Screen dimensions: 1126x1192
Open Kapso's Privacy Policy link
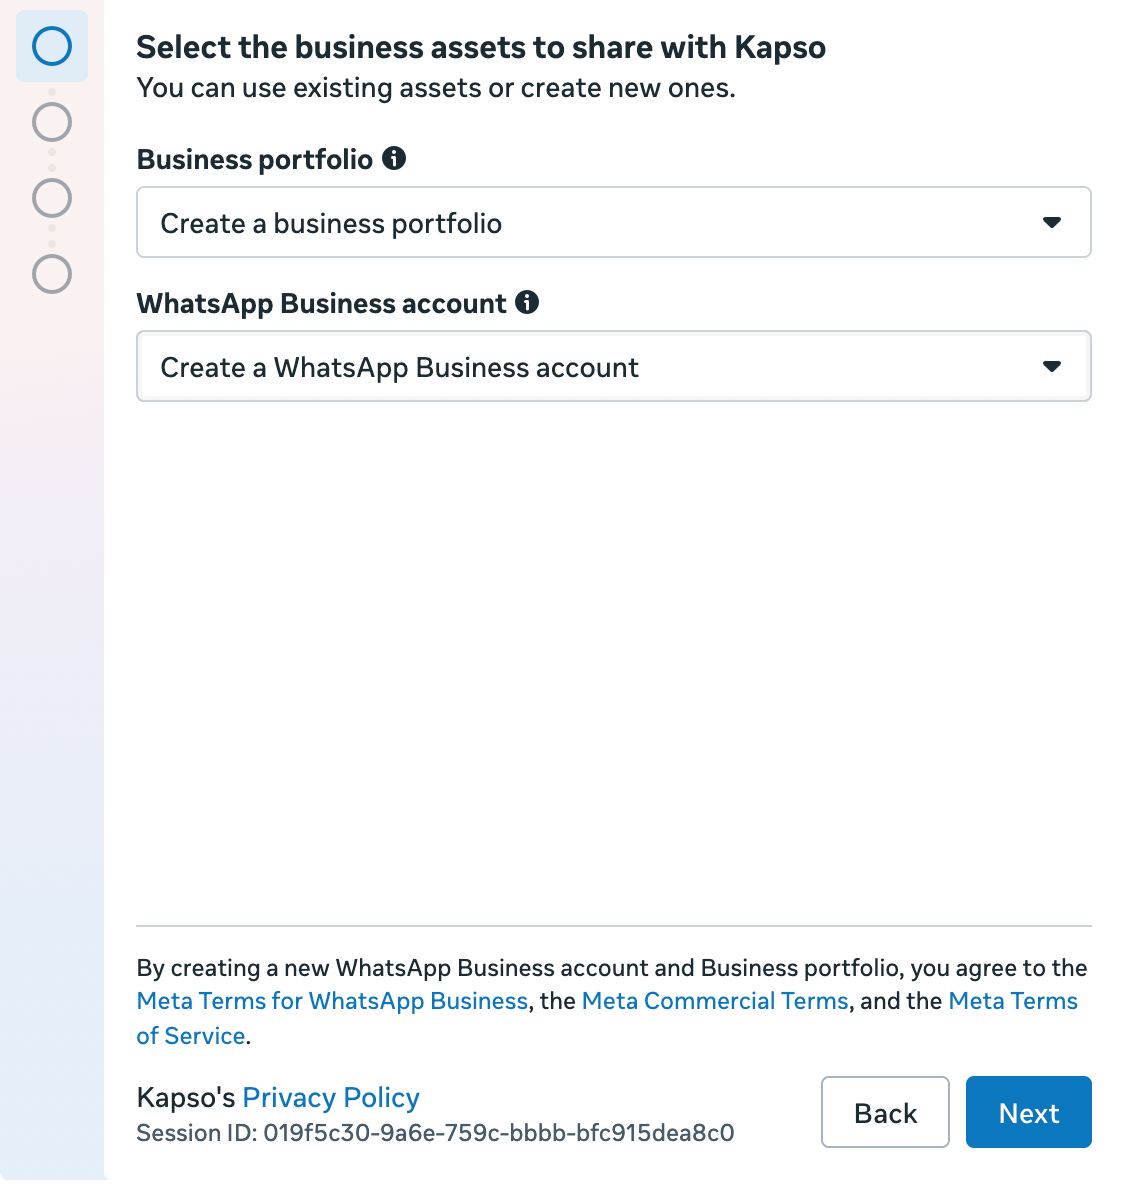click(331, 1098)
